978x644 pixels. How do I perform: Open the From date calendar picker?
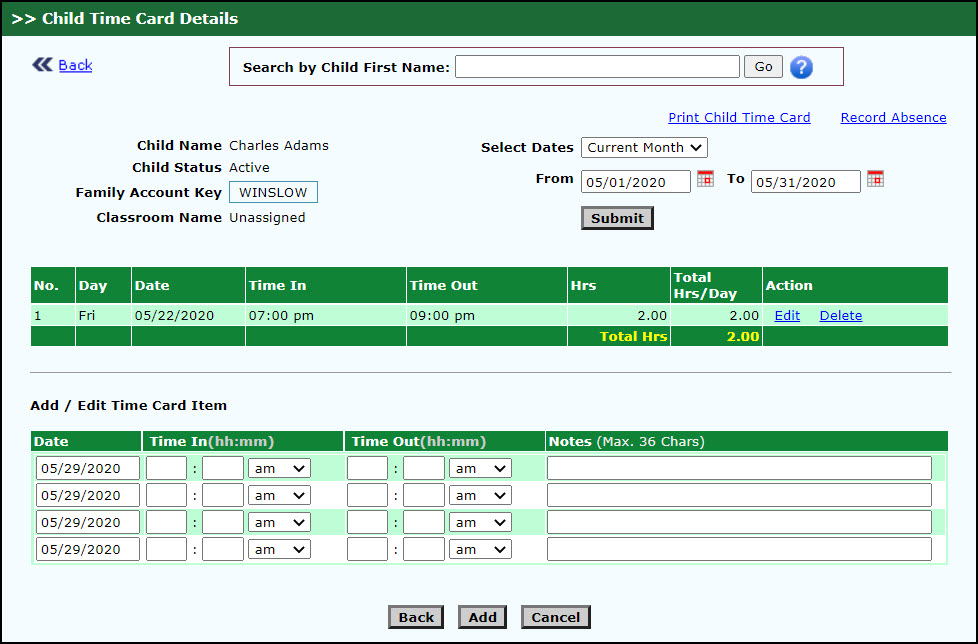tap(705, 179)
